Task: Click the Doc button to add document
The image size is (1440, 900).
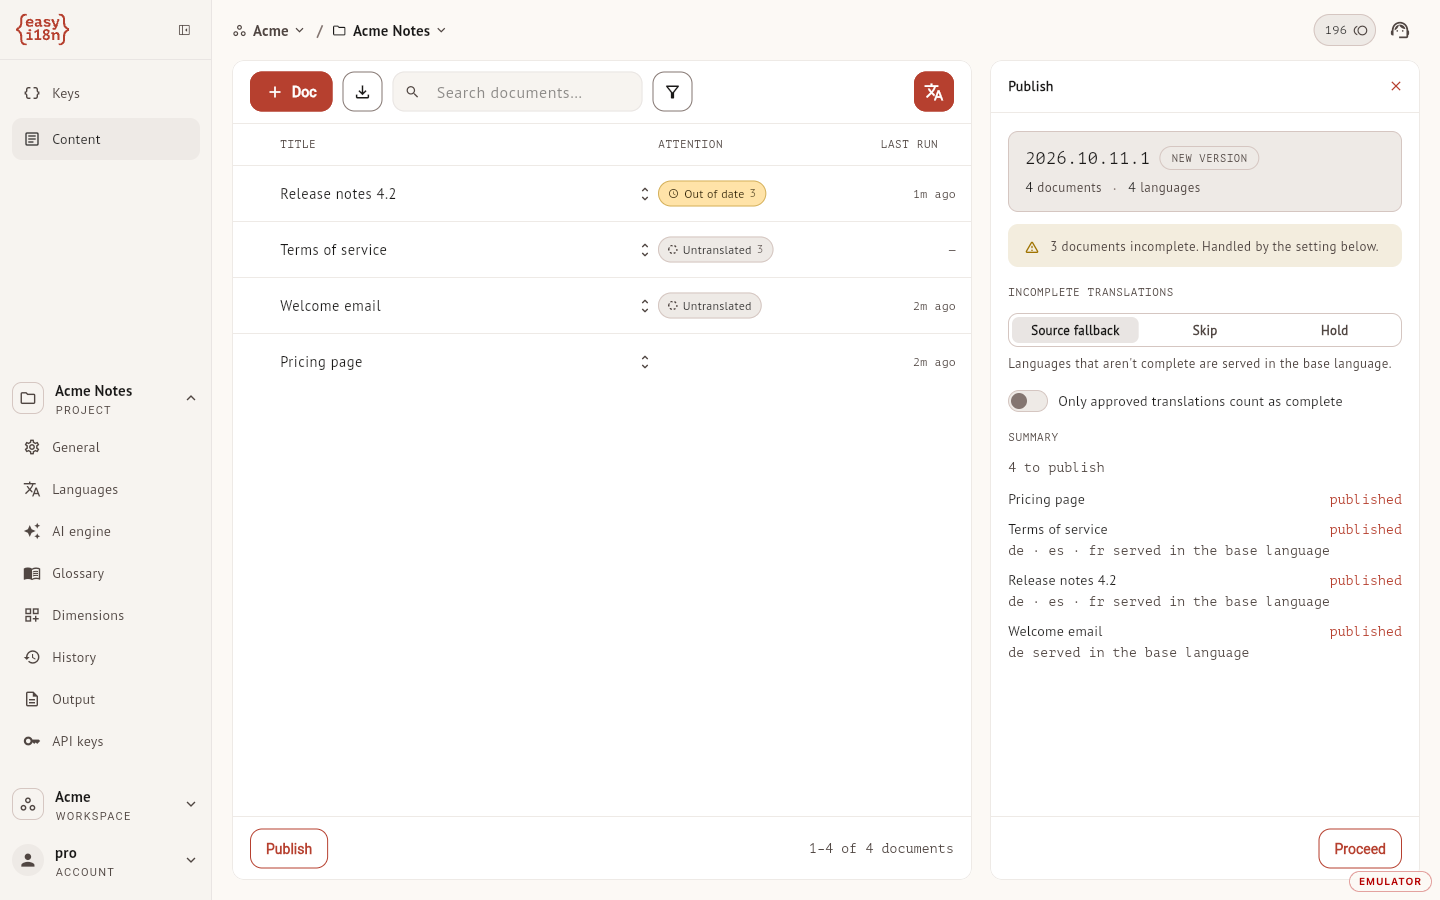Action: coord(291,92)
